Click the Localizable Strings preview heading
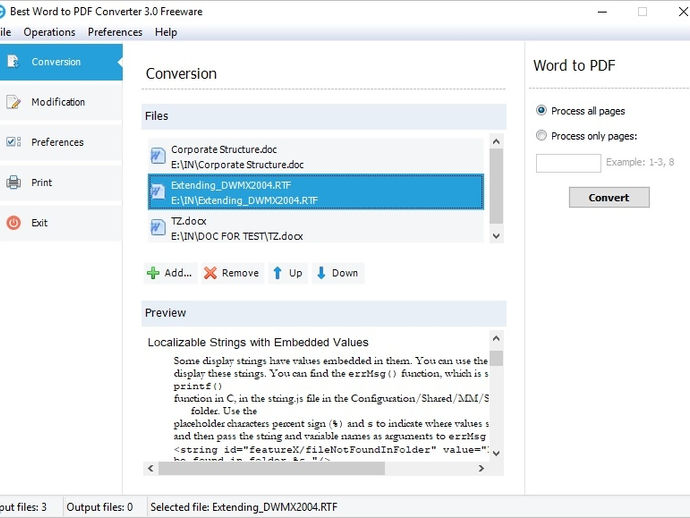This screenshot has height=518, width=690. click(x=258, y=342)
